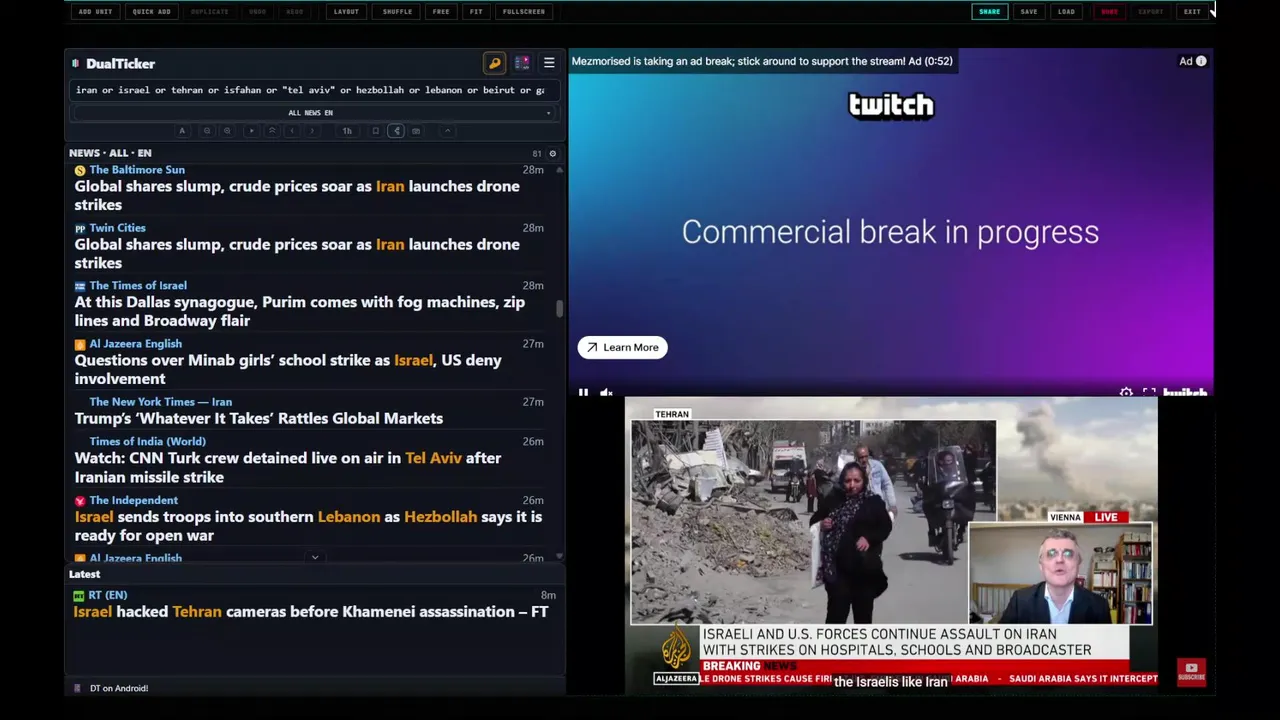Click the SHARE button
The width and height of the screenshot is (1280, 720).
point(989,12)
